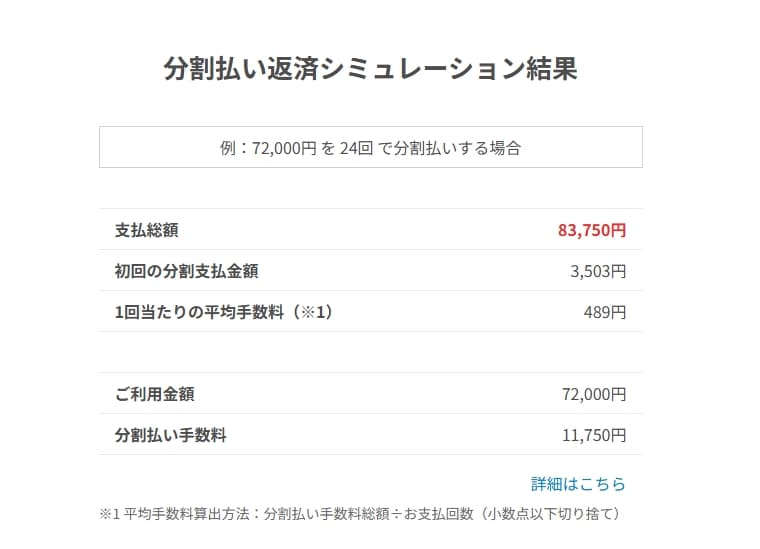Select the red 83,750円 total amount
Viewport: 760px width, 549px height.
pyautogui.click(x=592, y=230)
